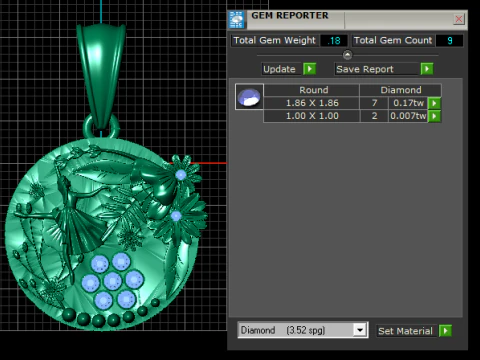Viewport: 480px width, 360px height.
Task: Click green arrow next to Set Material
Action: 445,331
